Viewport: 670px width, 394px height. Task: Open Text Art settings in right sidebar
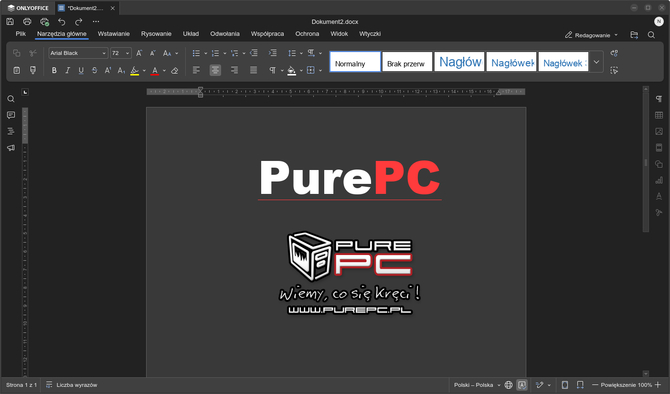point(659,196)
